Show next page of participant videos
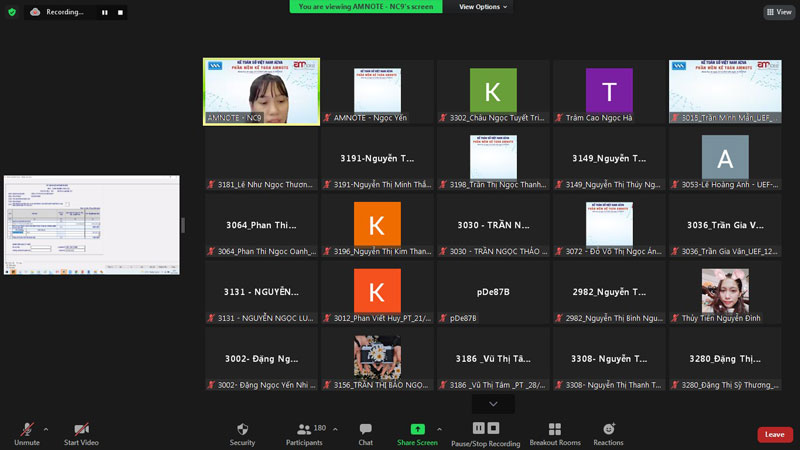The width and height of the screenshot is (800, 450). tap(493, 404)
